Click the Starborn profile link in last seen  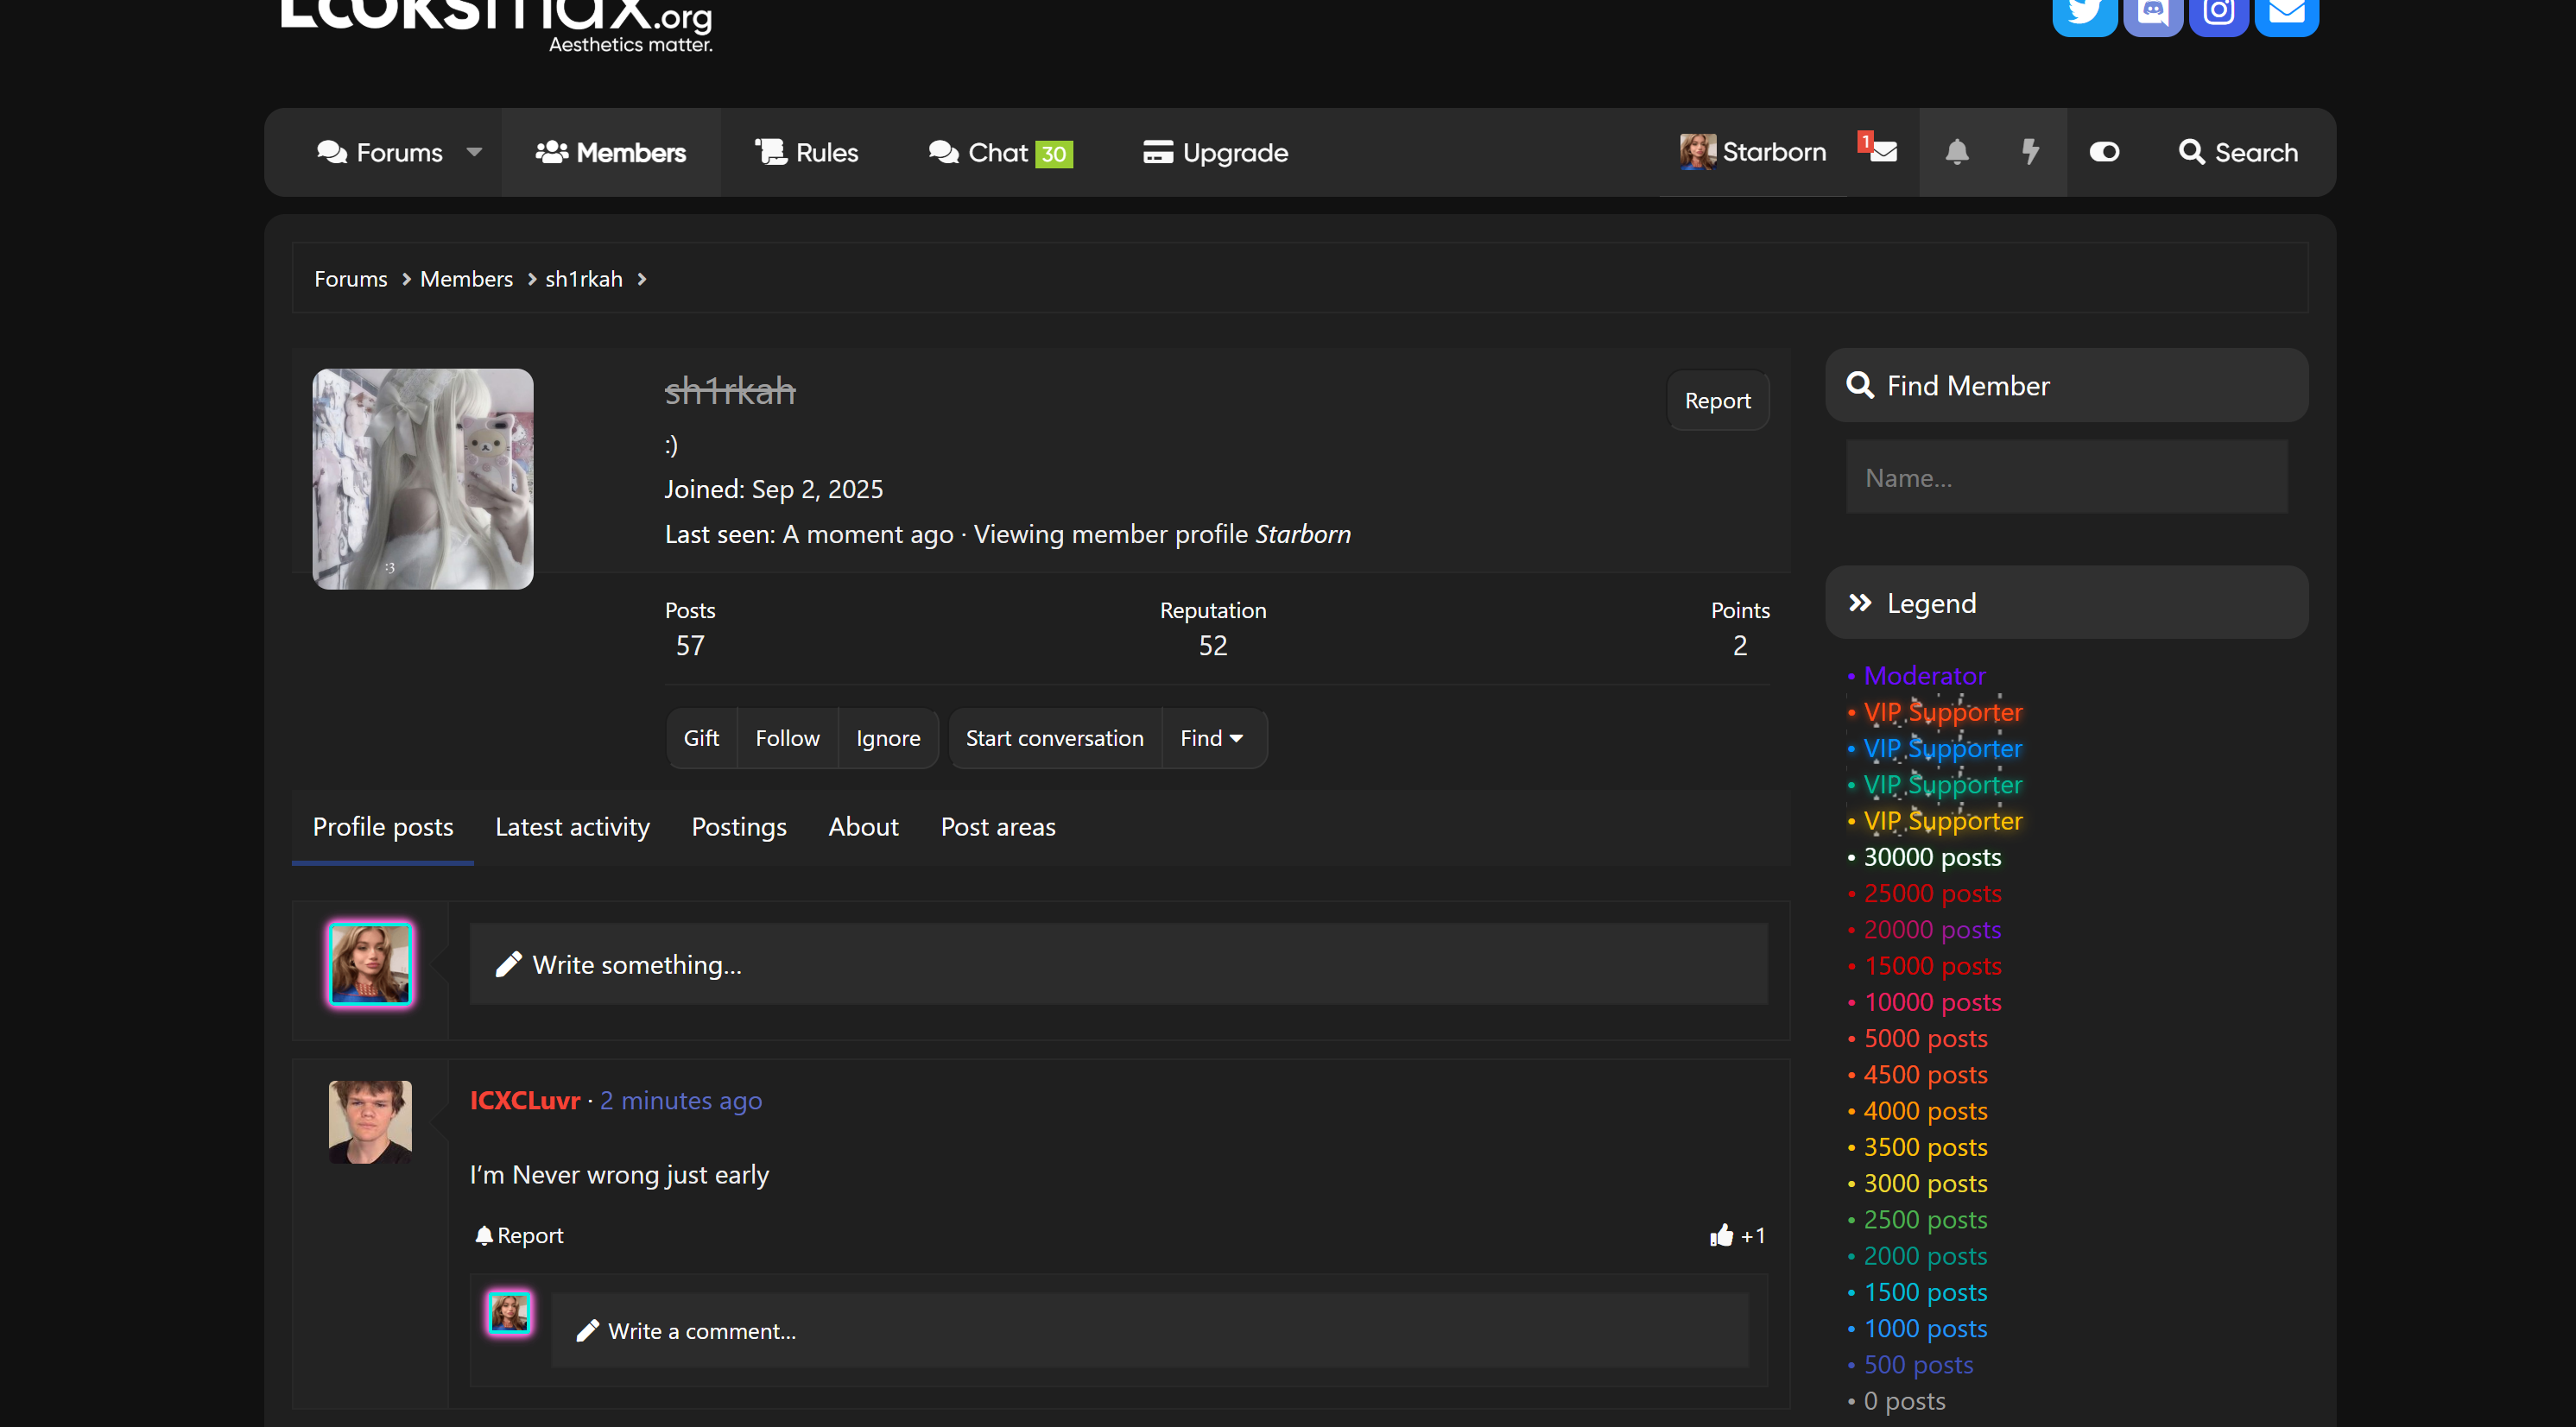click(x=1303, y=534)
